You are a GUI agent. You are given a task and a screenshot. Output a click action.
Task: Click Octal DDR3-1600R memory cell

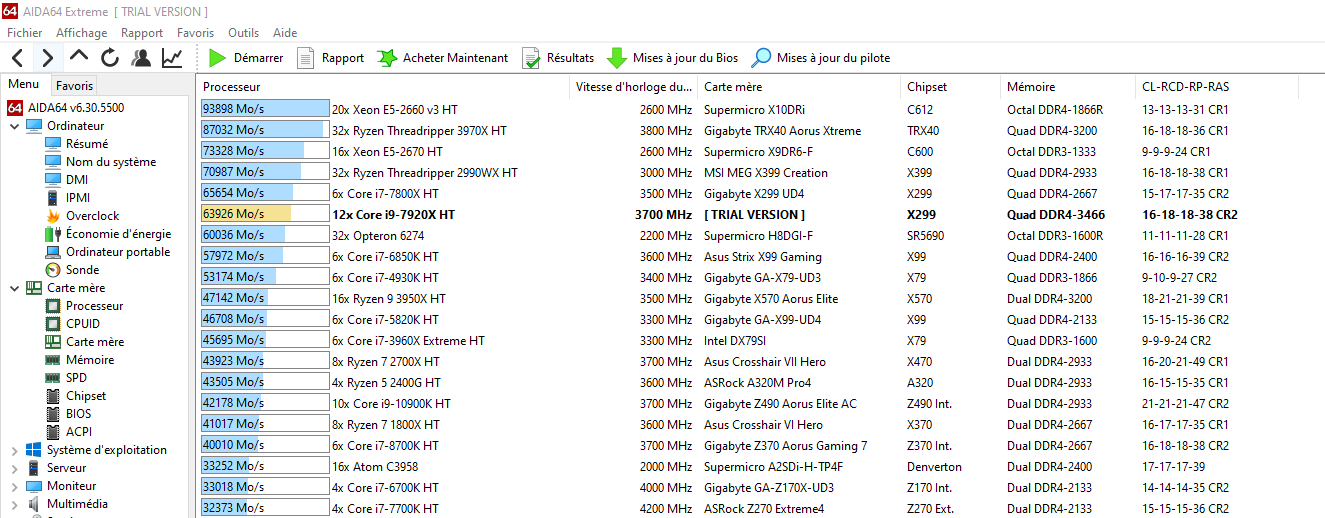[1055, 236]
